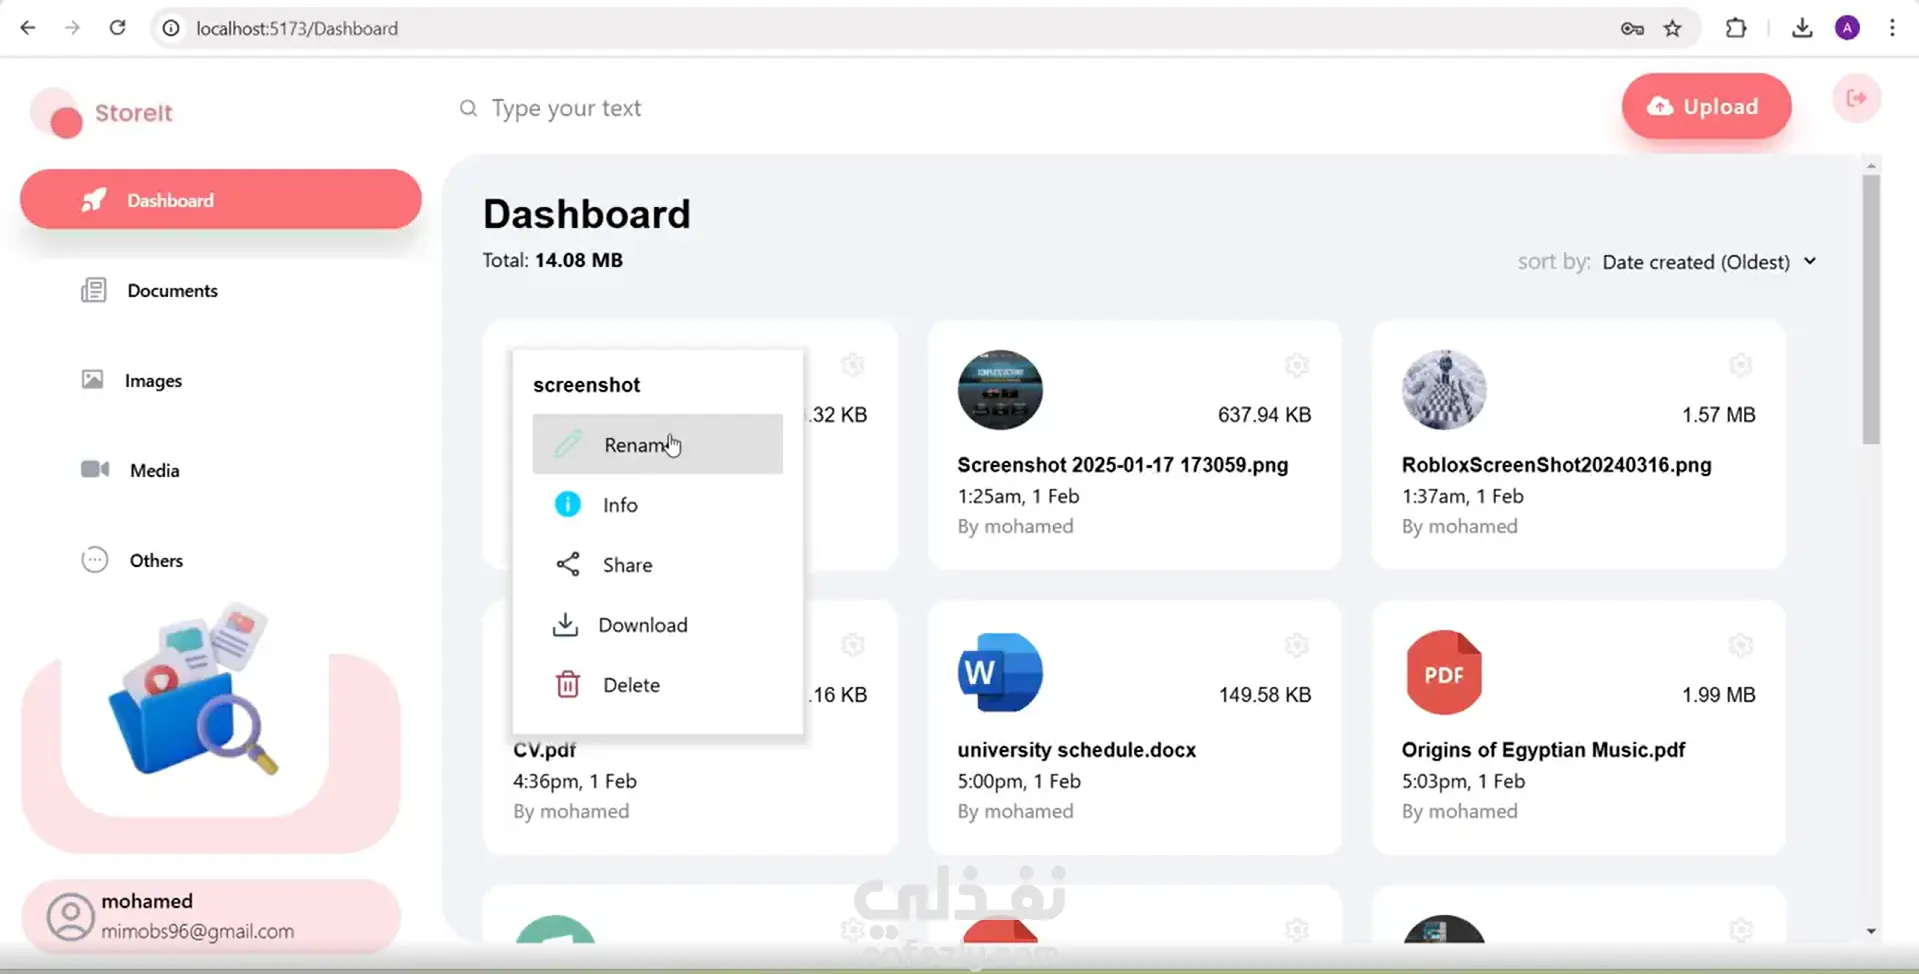1919x974 pixels.
Task: Open the mohamed user profile card
Action: click(211, 916)
